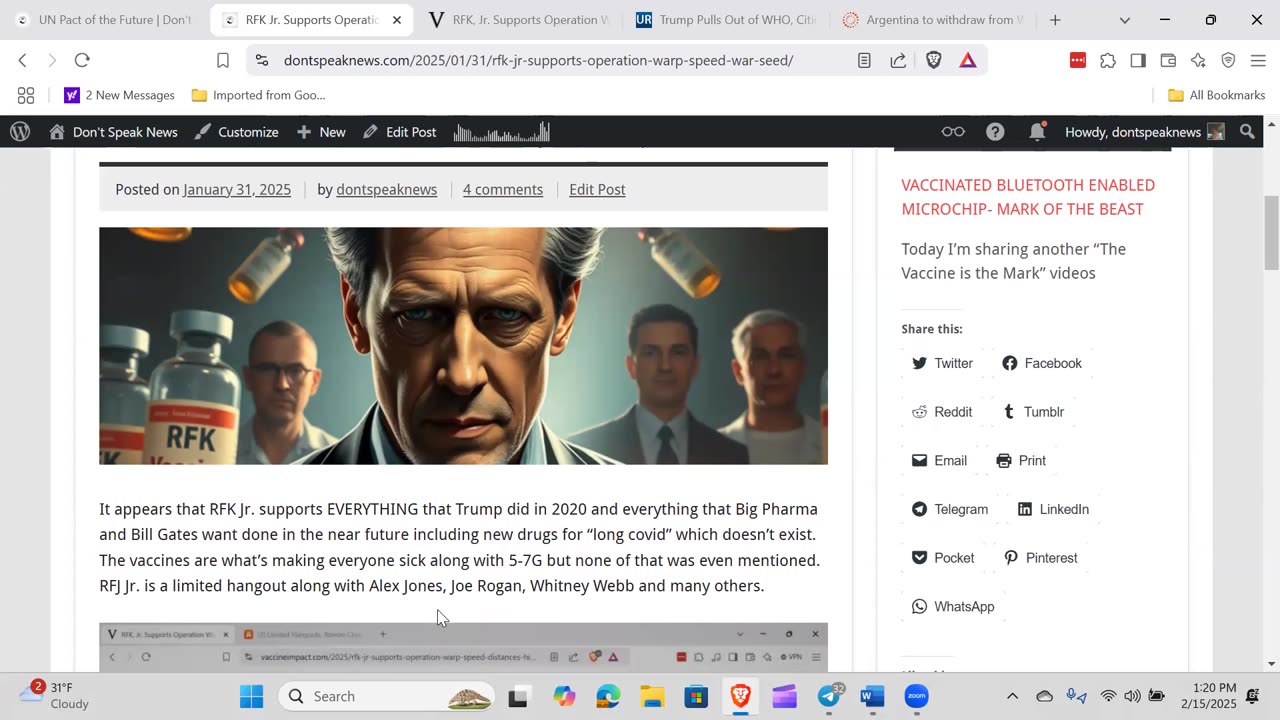Open Zoom from the taskbar
Image resolution: width=1280 pixels, height=720 pixels.
click(x=917, y=696)
